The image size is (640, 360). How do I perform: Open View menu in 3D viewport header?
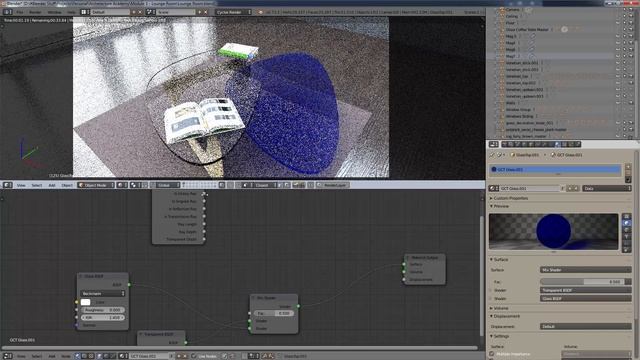[x=21, y=185]
